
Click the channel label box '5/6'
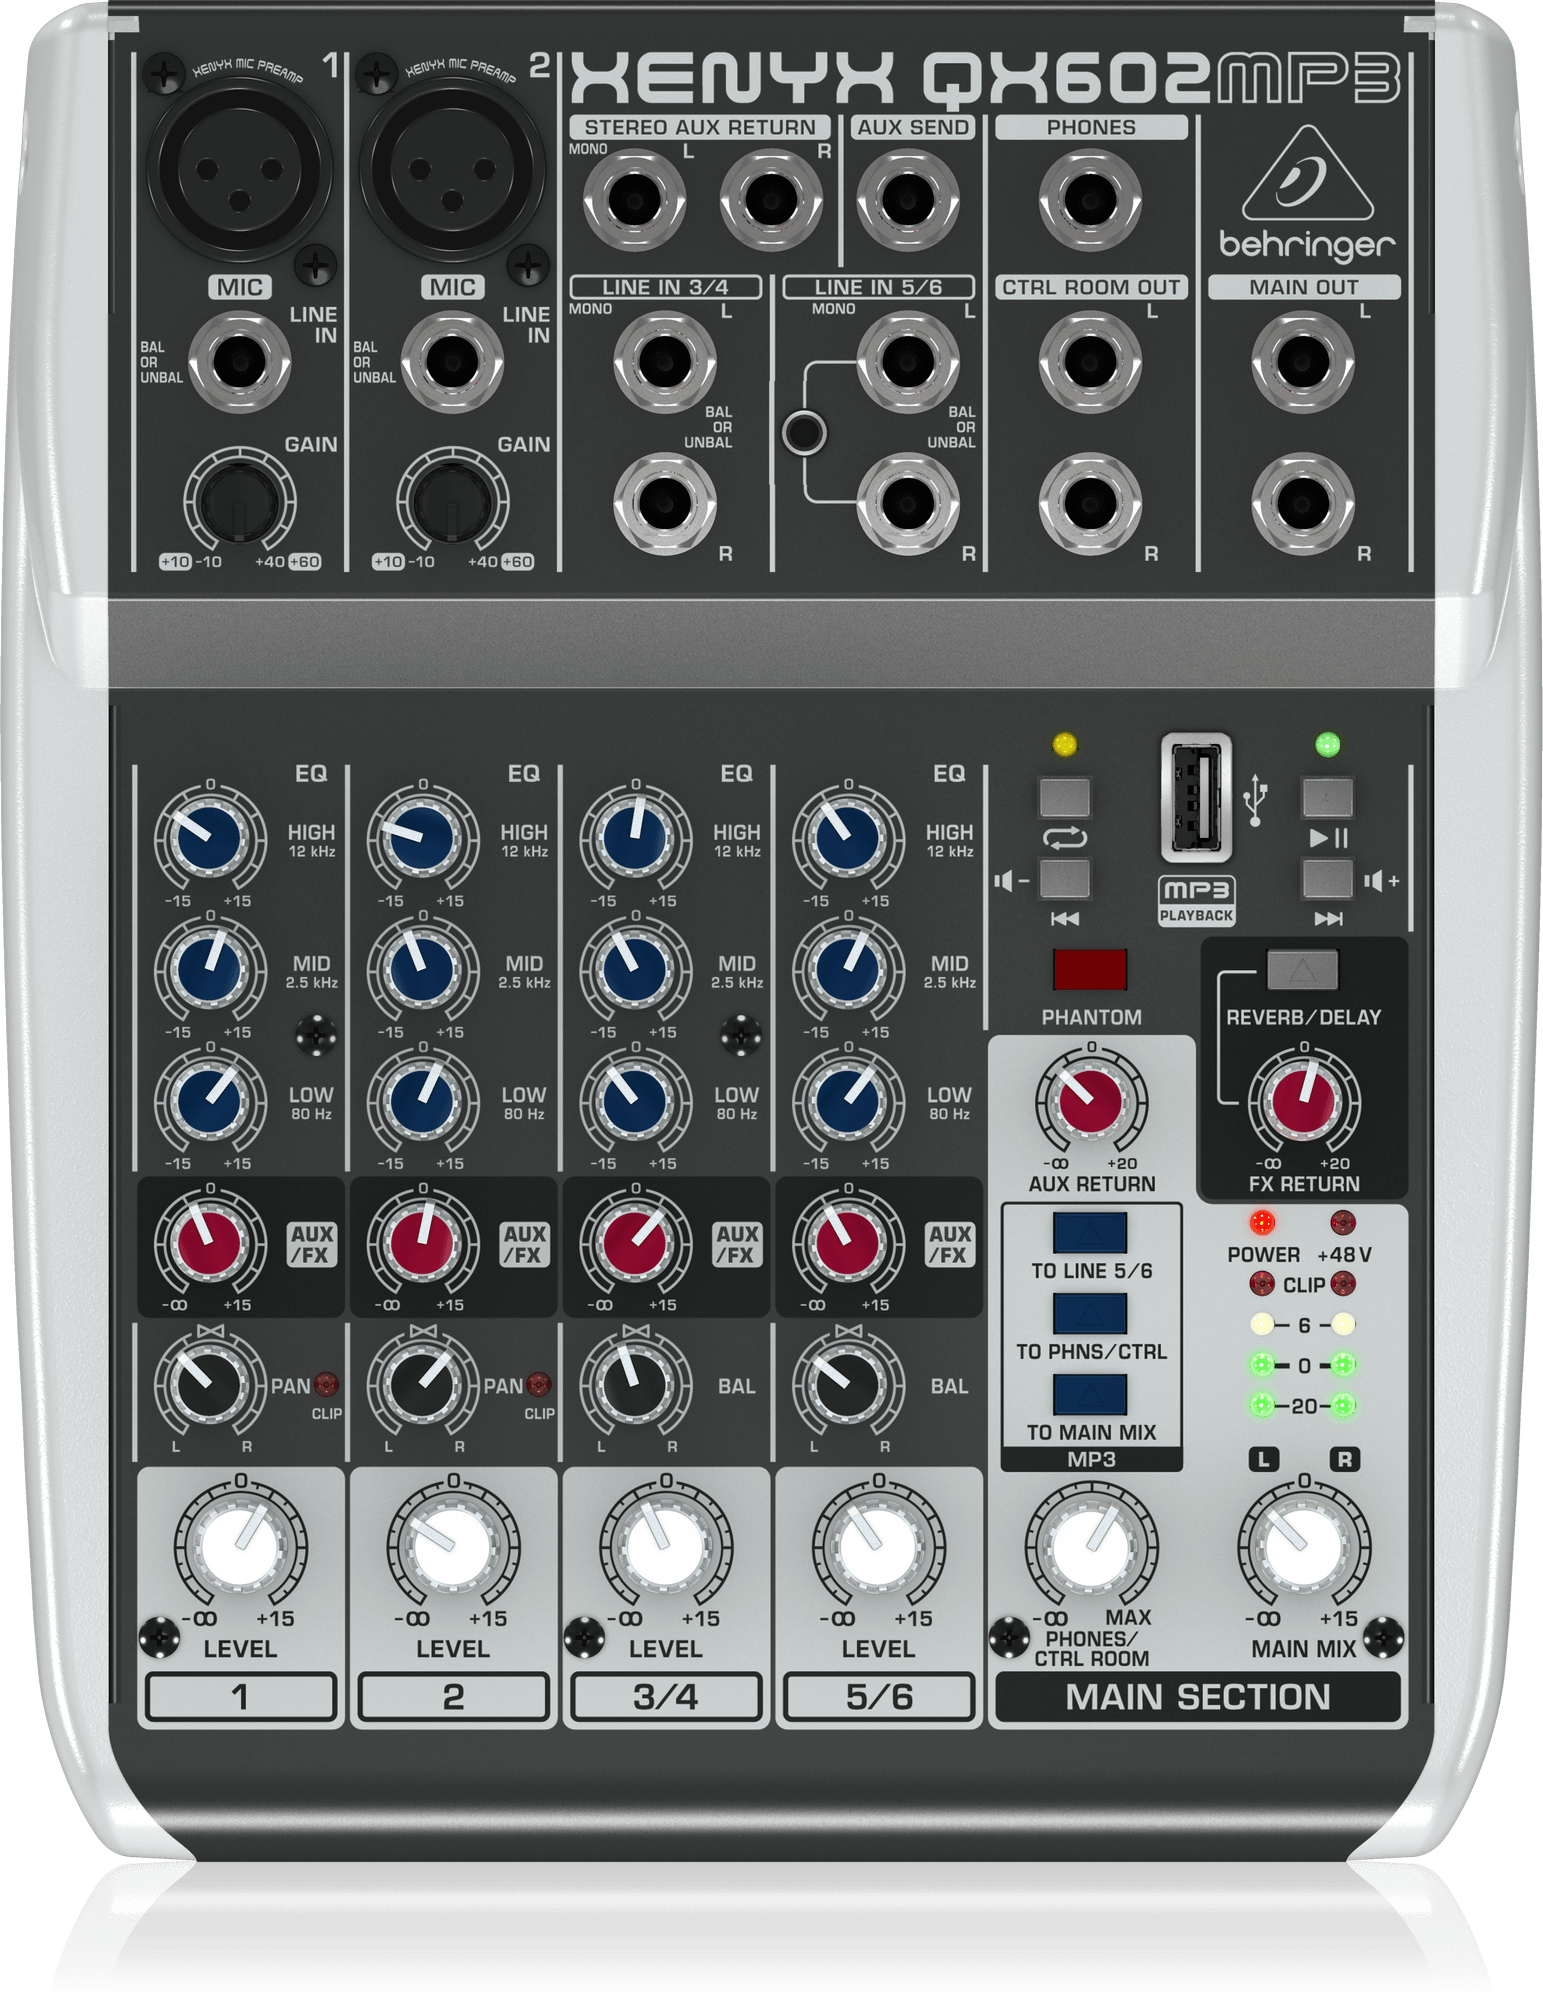click(x=878, y=1697)
